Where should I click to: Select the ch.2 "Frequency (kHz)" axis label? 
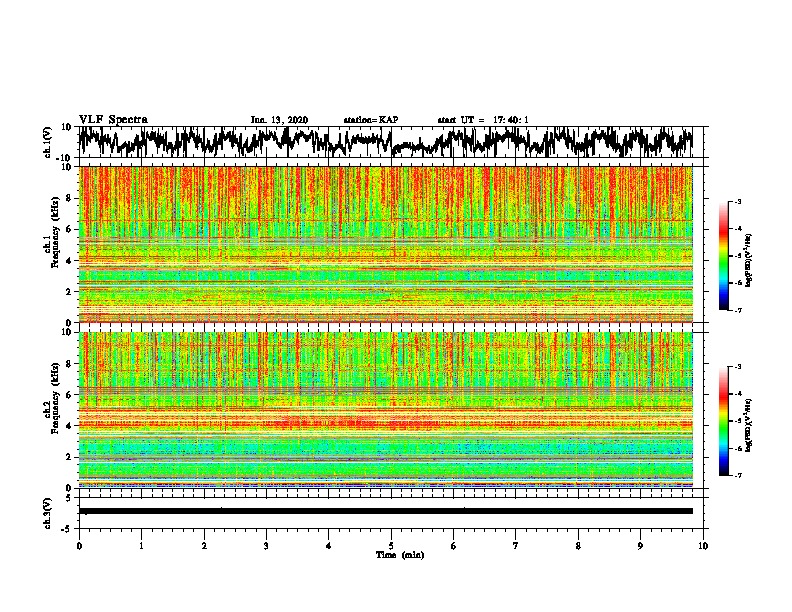click(x=56, y=397)
